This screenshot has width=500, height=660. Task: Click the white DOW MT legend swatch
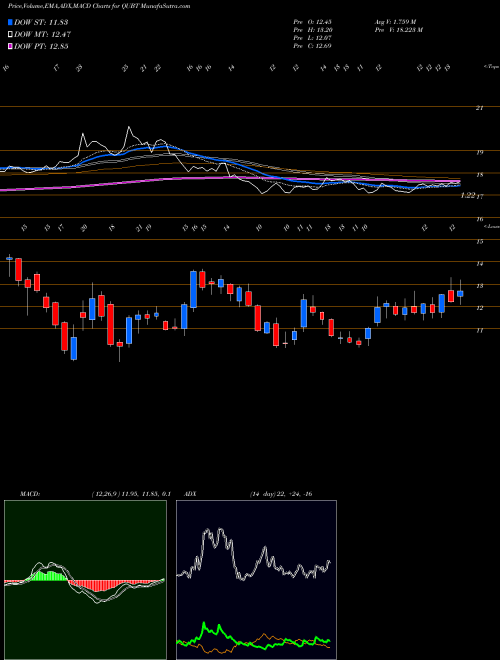coord(10,34)
